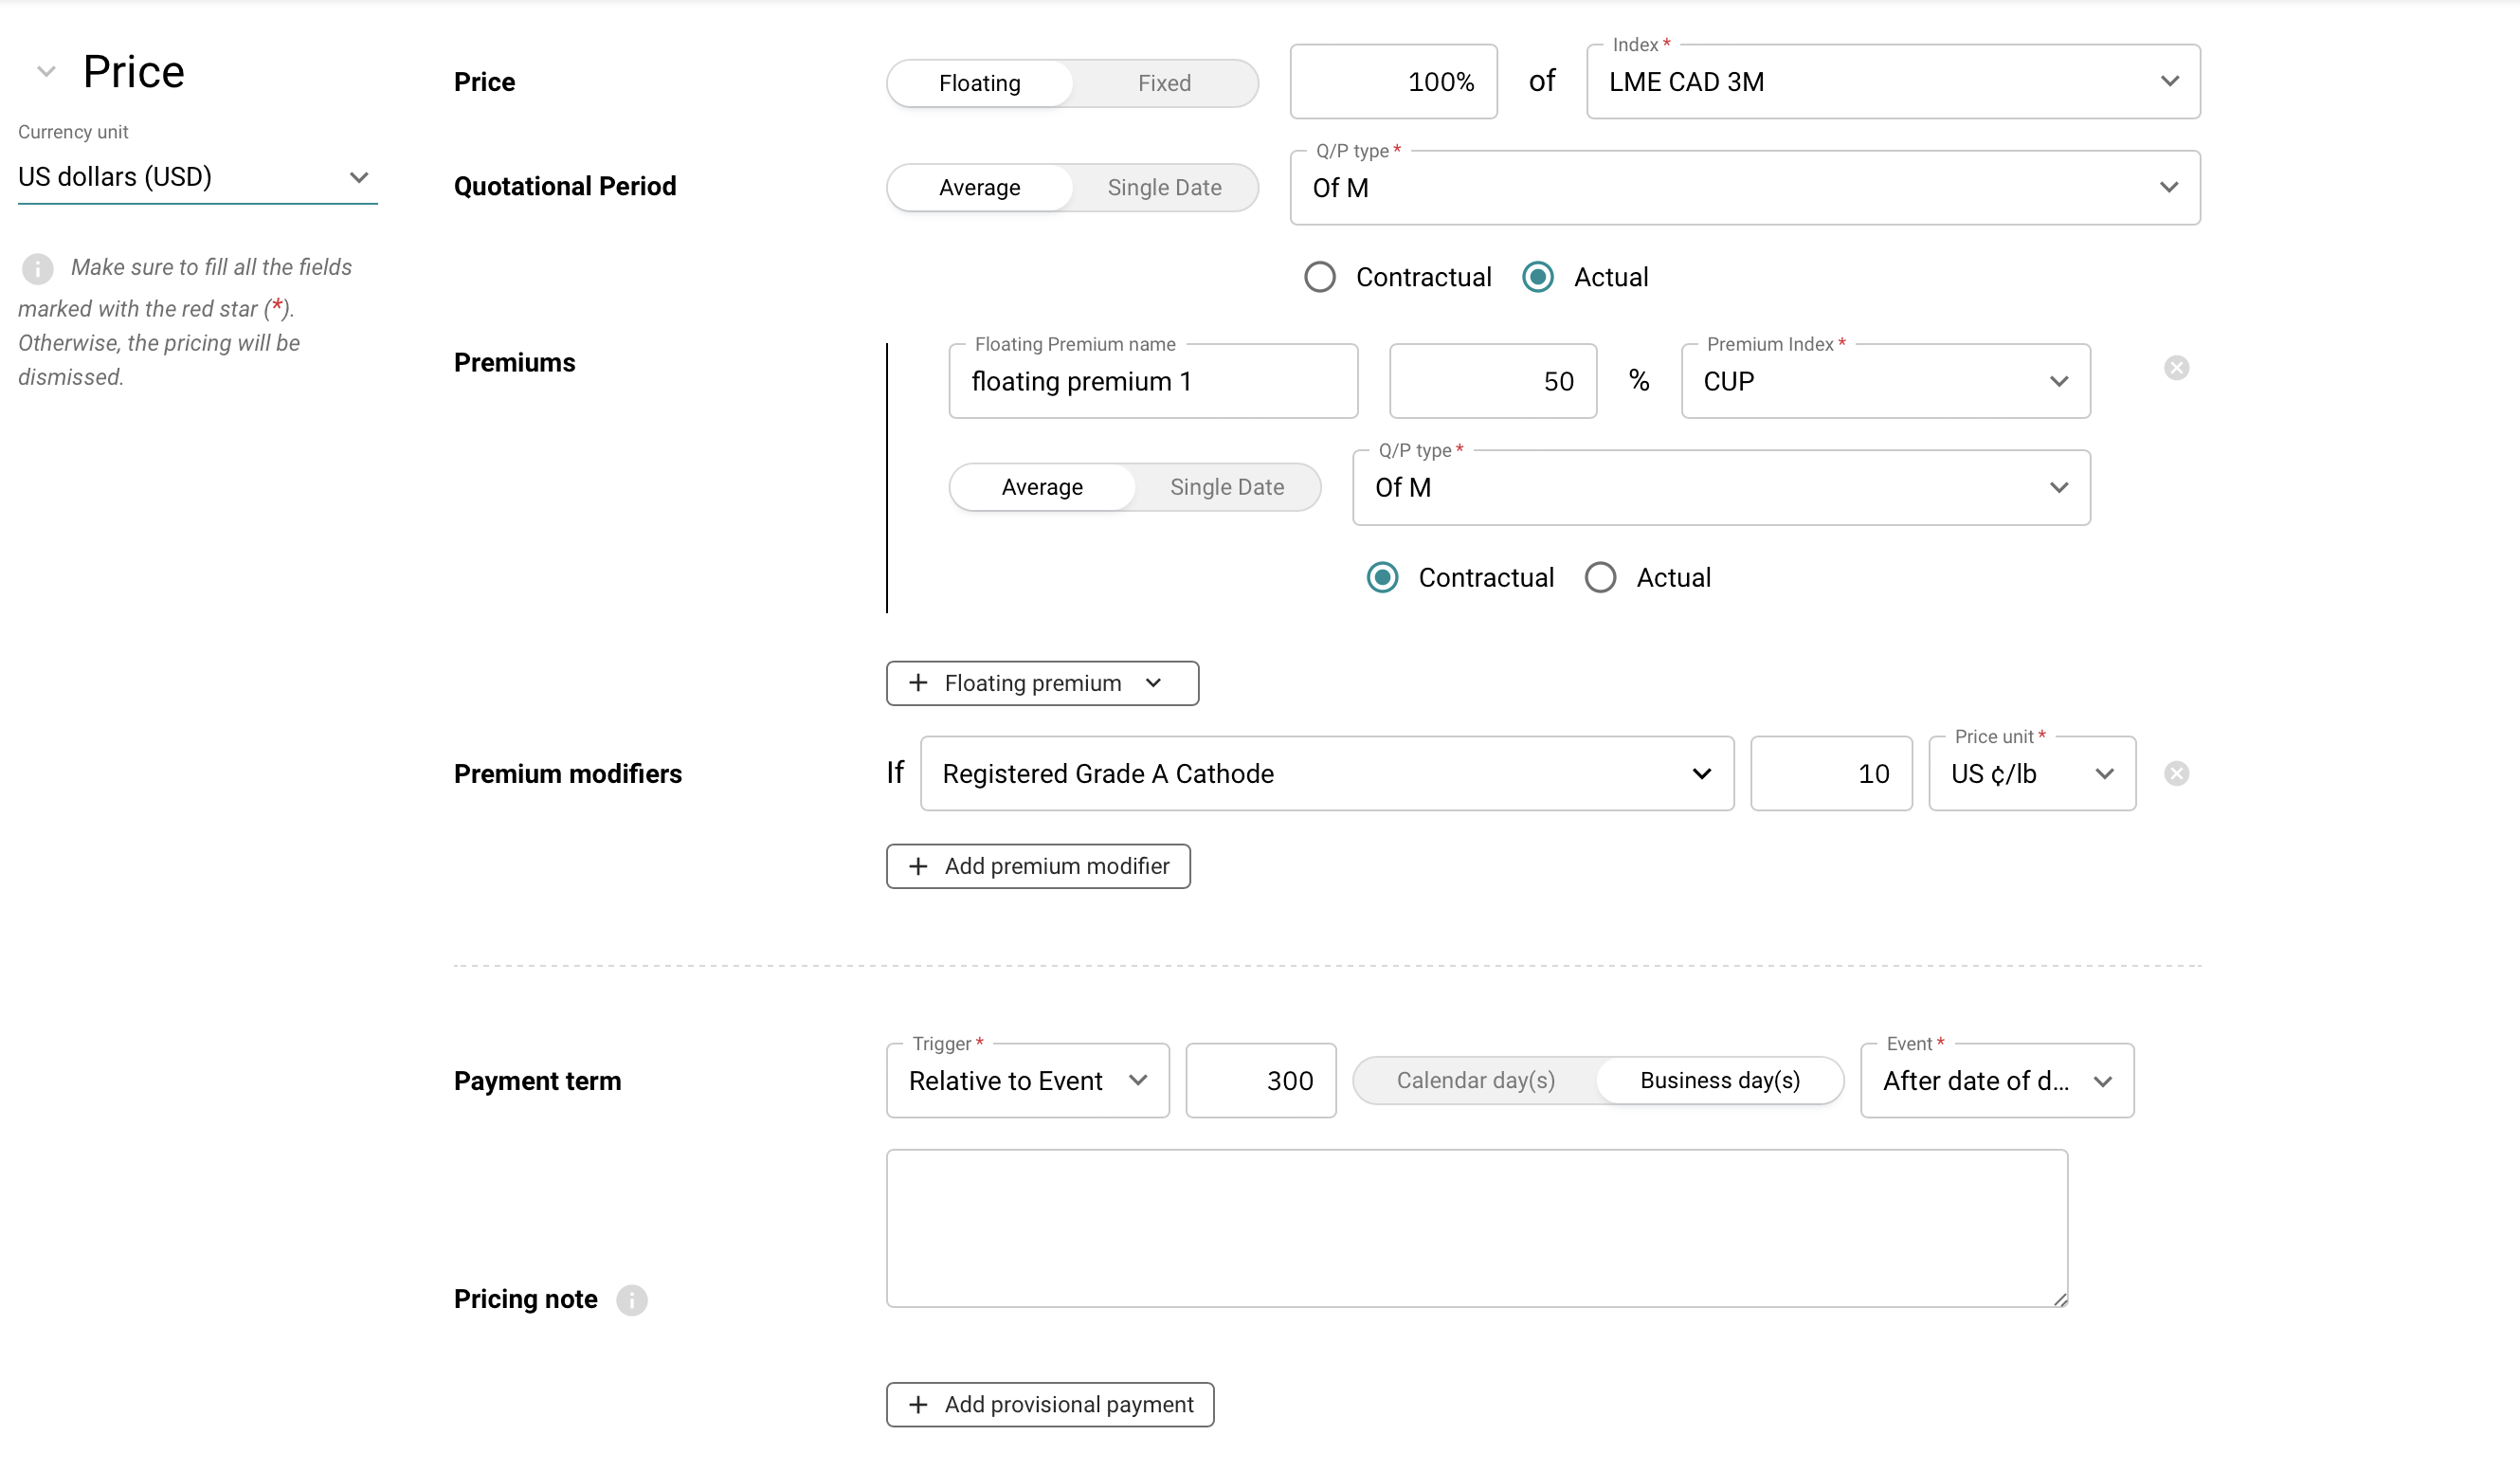Switch Quotational Period to Single Date
Screen dimensions: 2520x1472
click(x=1164, y=188)
